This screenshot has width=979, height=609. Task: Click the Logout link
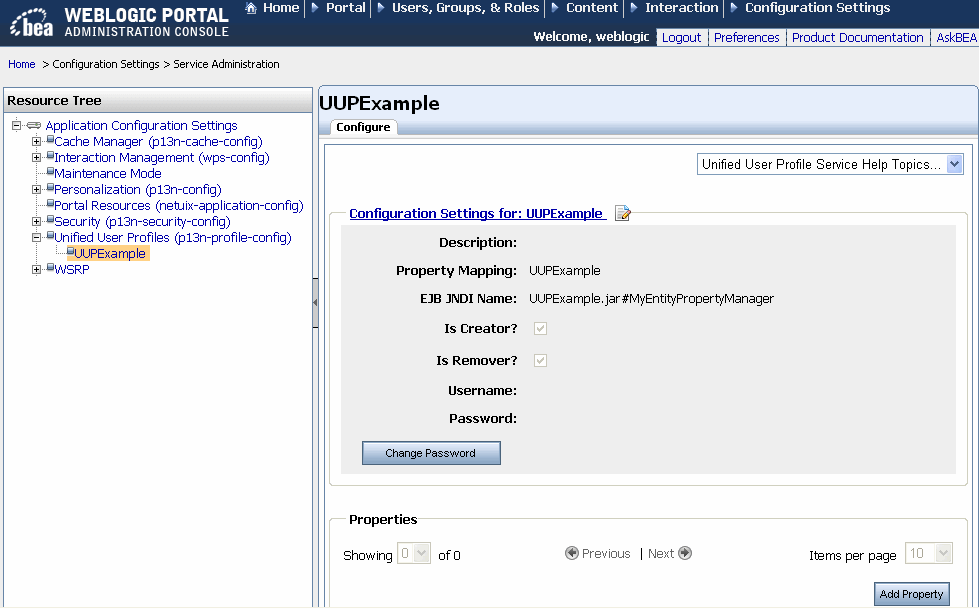tap(681, 37)
